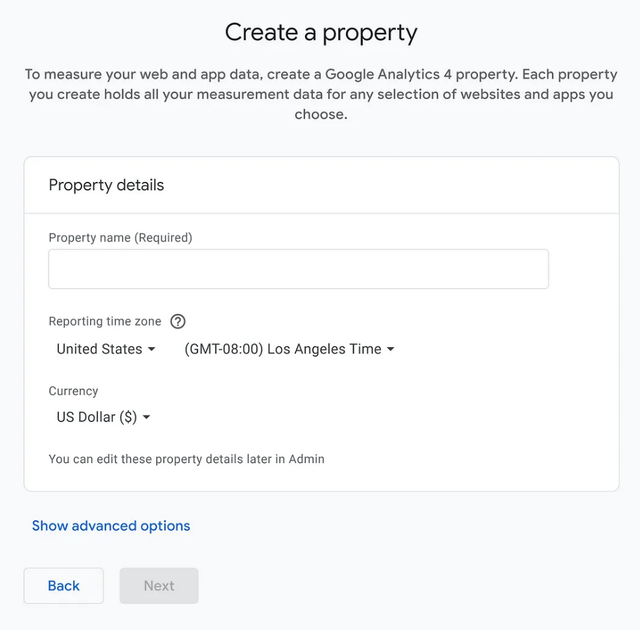Focus the Property name text field
The image size is (640, 630).
[x=298, y=269]
